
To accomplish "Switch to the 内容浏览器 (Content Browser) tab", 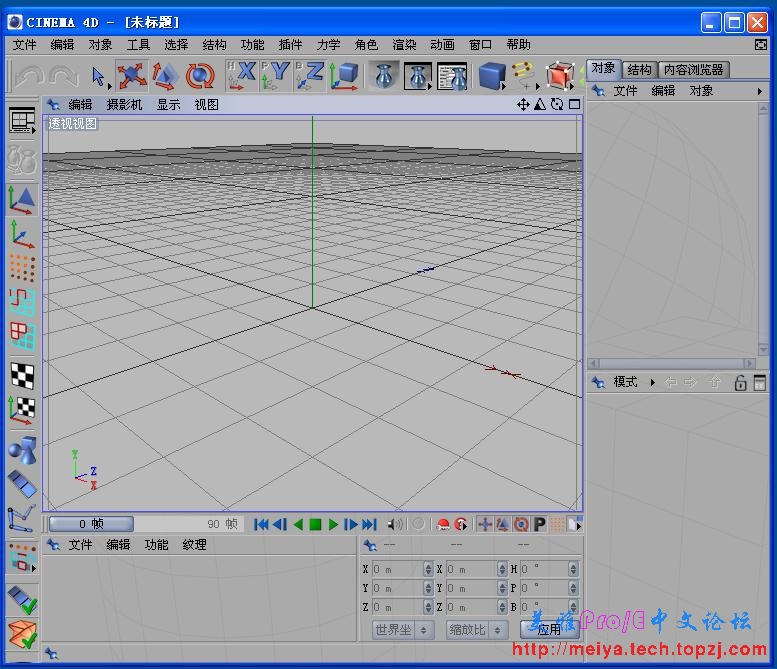I will [694, 69].
